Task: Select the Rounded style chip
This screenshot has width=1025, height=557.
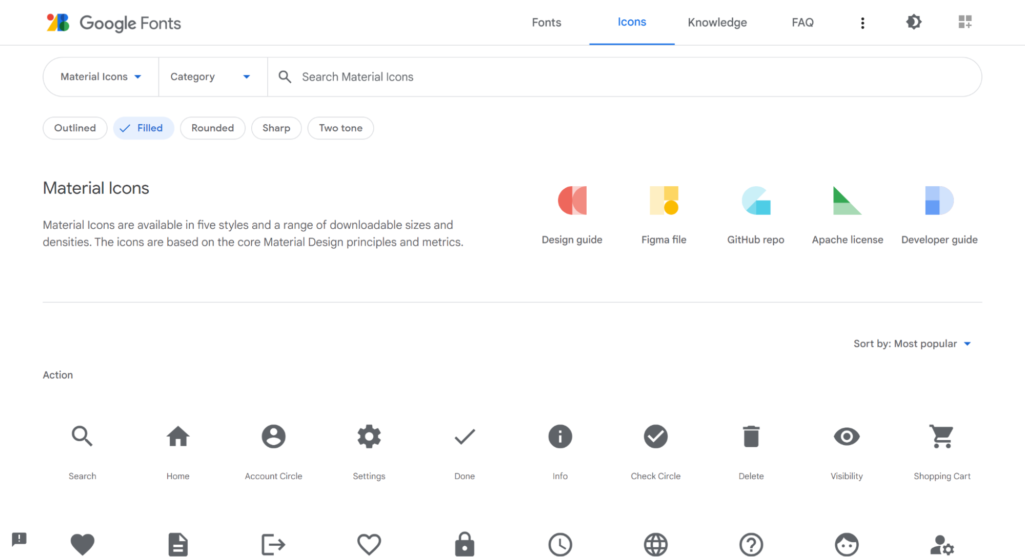Action: [x=212, y=128]
